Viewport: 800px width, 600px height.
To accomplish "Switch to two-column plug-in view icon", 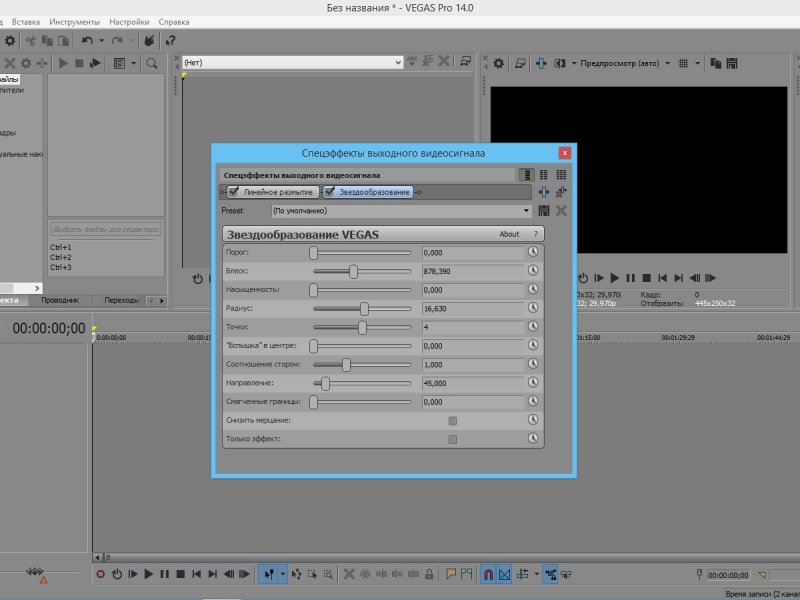I will [544, 174].
